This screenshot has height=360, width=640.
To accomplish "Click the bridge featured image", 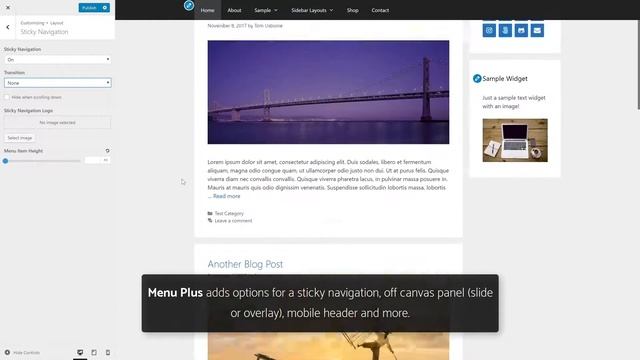I will [x=328, y=92].
